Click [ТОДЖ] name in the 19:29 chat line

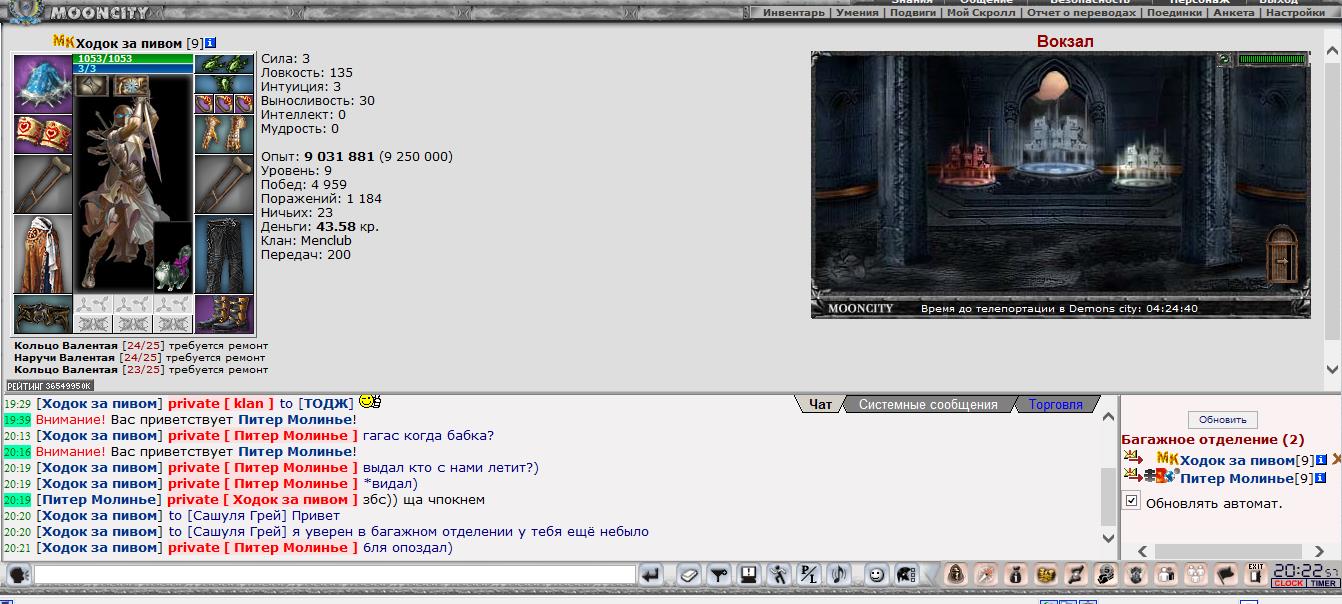(x=326, y=404)
